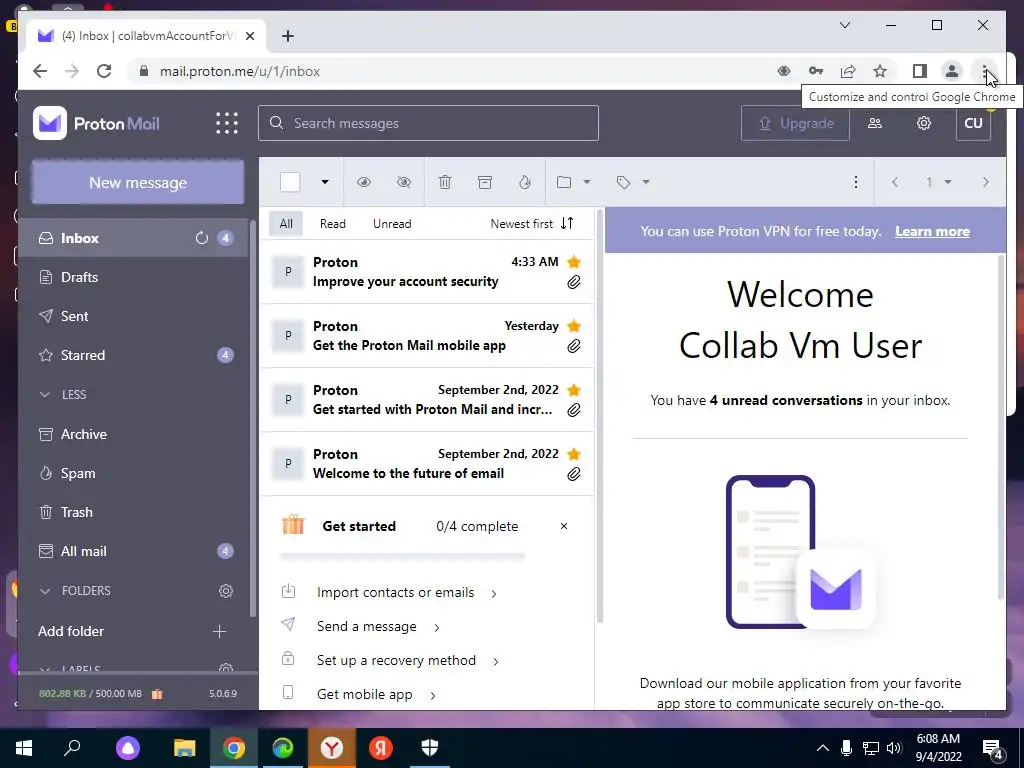Open the All mail folder
This screenshot has width=1024, height=768.
pos(134,551)
